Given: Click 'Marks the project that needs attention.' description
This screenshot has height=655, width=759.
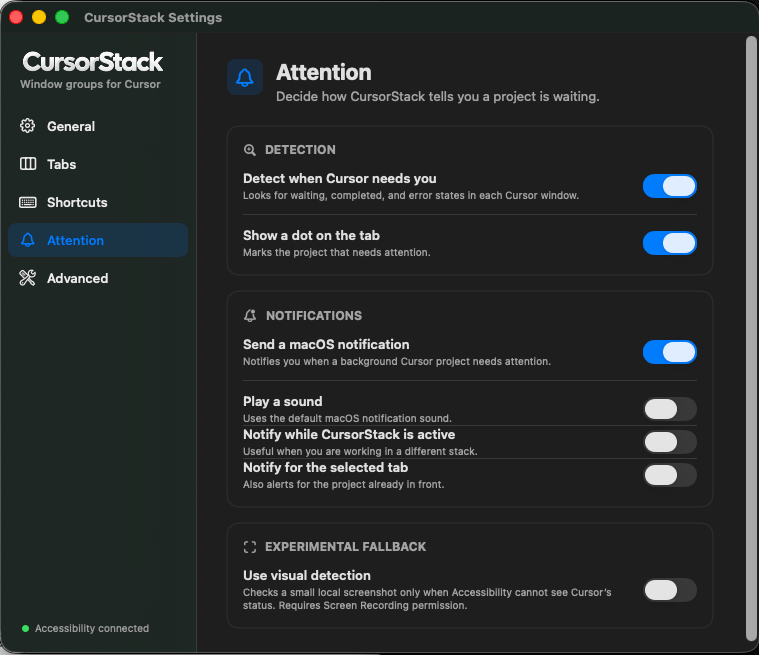Looking at the screenshot, I should (x=336, y=252).
